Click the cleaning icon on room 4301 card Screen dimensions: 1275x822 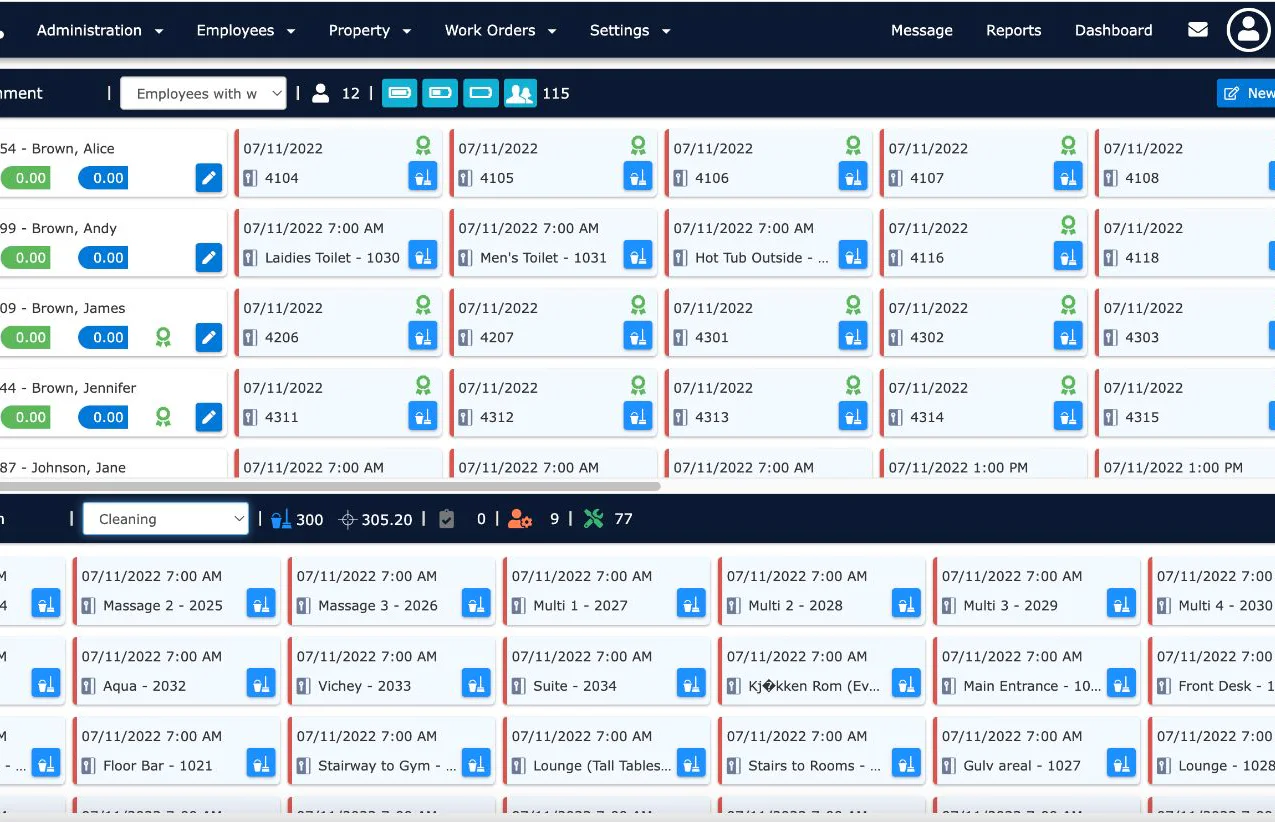coord(853,337)
